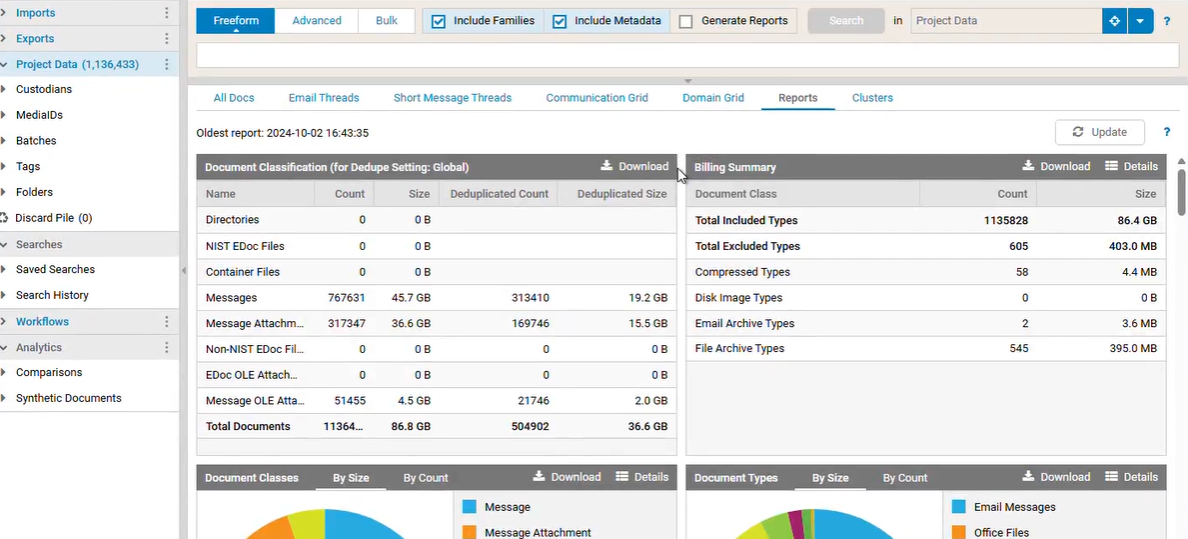Switch to Advanced search mode
Image resolution: width=1188 pixels, height=539 pixels.
click(317, 21)
